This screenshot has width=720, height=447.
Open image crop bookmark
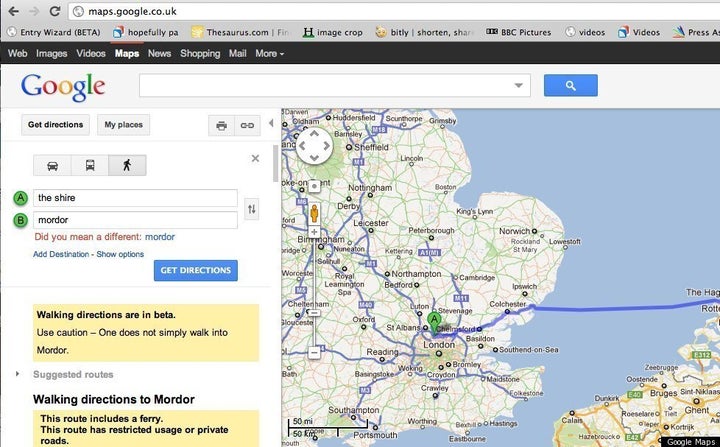click(333, 32)
